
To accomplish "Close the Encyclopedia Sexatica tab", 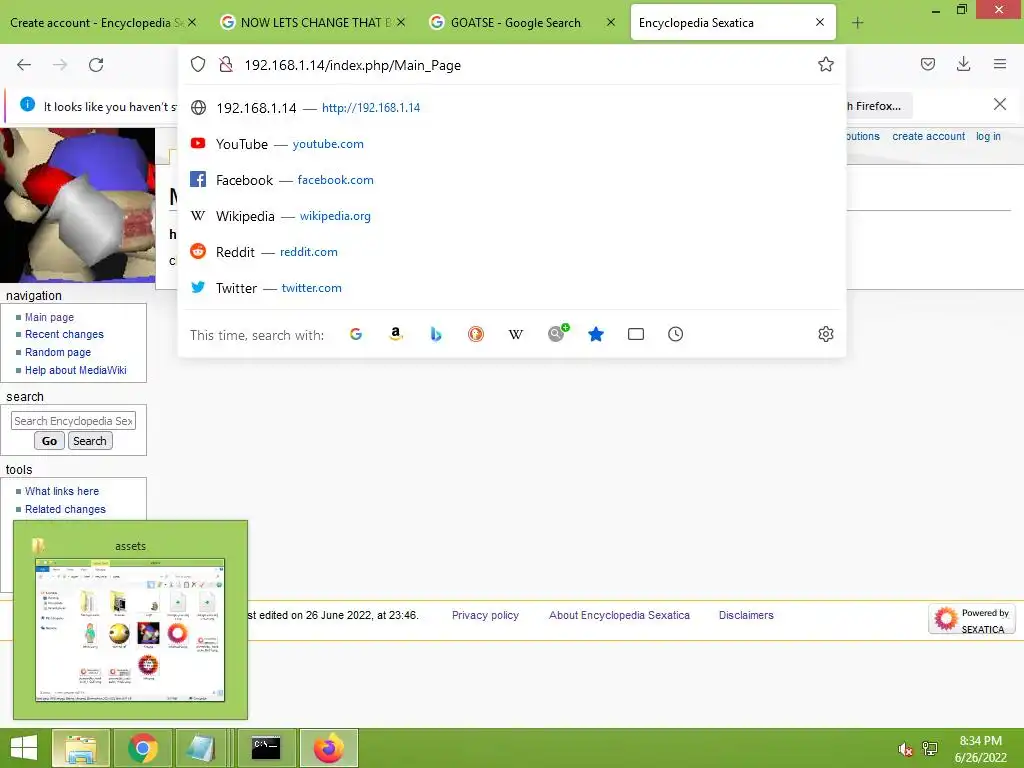I will (820, 22).
